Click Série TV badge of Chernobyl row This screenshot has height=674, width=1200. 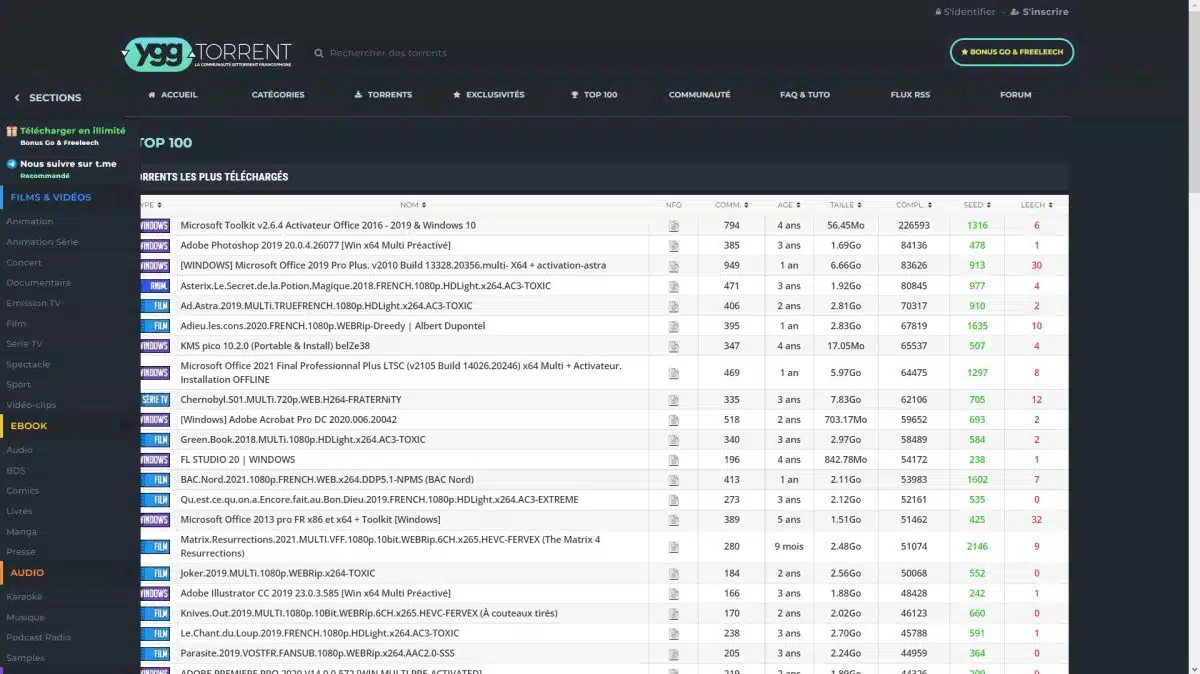pyautogui.click(x=155, y=400)
